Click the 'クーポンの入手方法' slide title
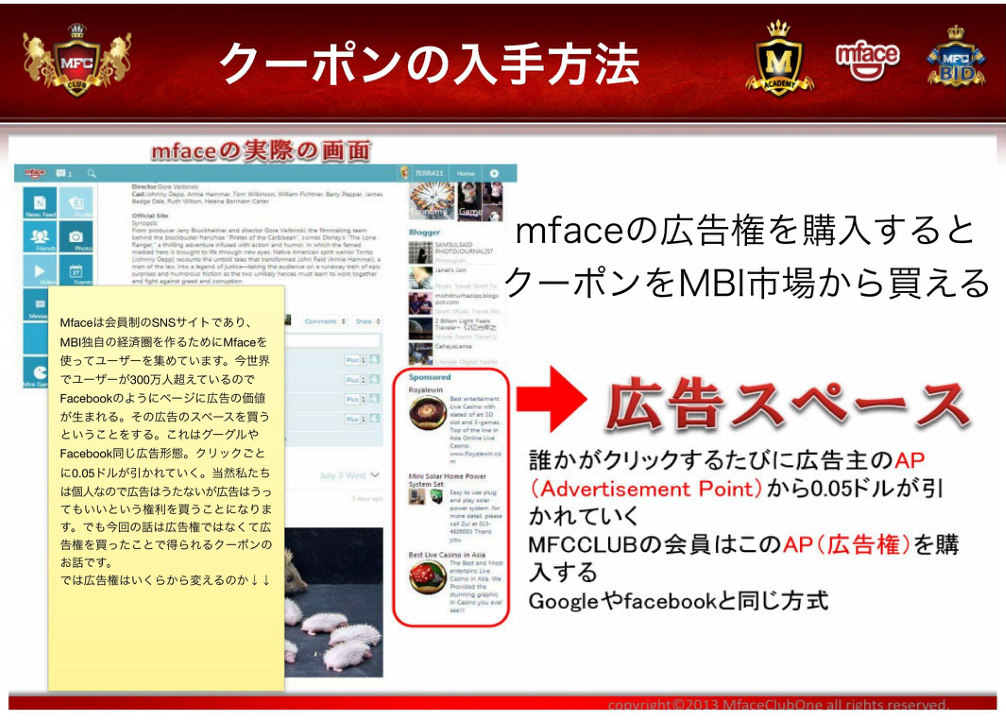The height and width of the screenshot is (722, 1006). (429, 64)
